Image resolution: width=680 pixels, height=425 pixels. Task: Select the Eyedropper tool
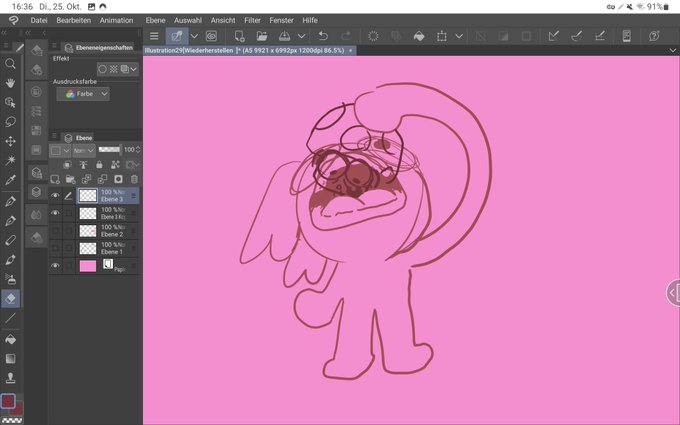(x=10, y=180)
